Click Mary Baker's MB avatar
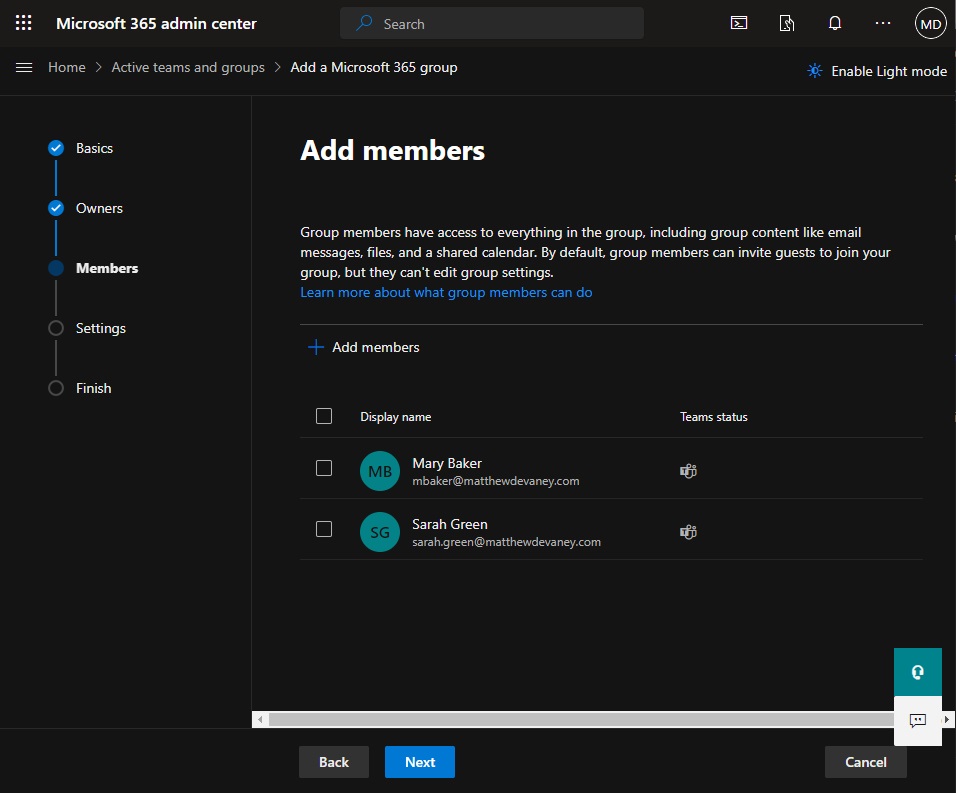The height and width of the screenshot is (793, 956). point(380,471)
